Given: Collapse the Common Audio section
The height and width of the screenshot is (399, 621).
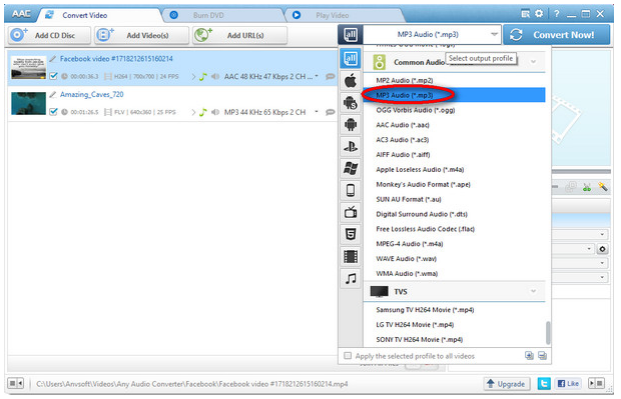Looking at the screenshot, I should pos(533,62).
